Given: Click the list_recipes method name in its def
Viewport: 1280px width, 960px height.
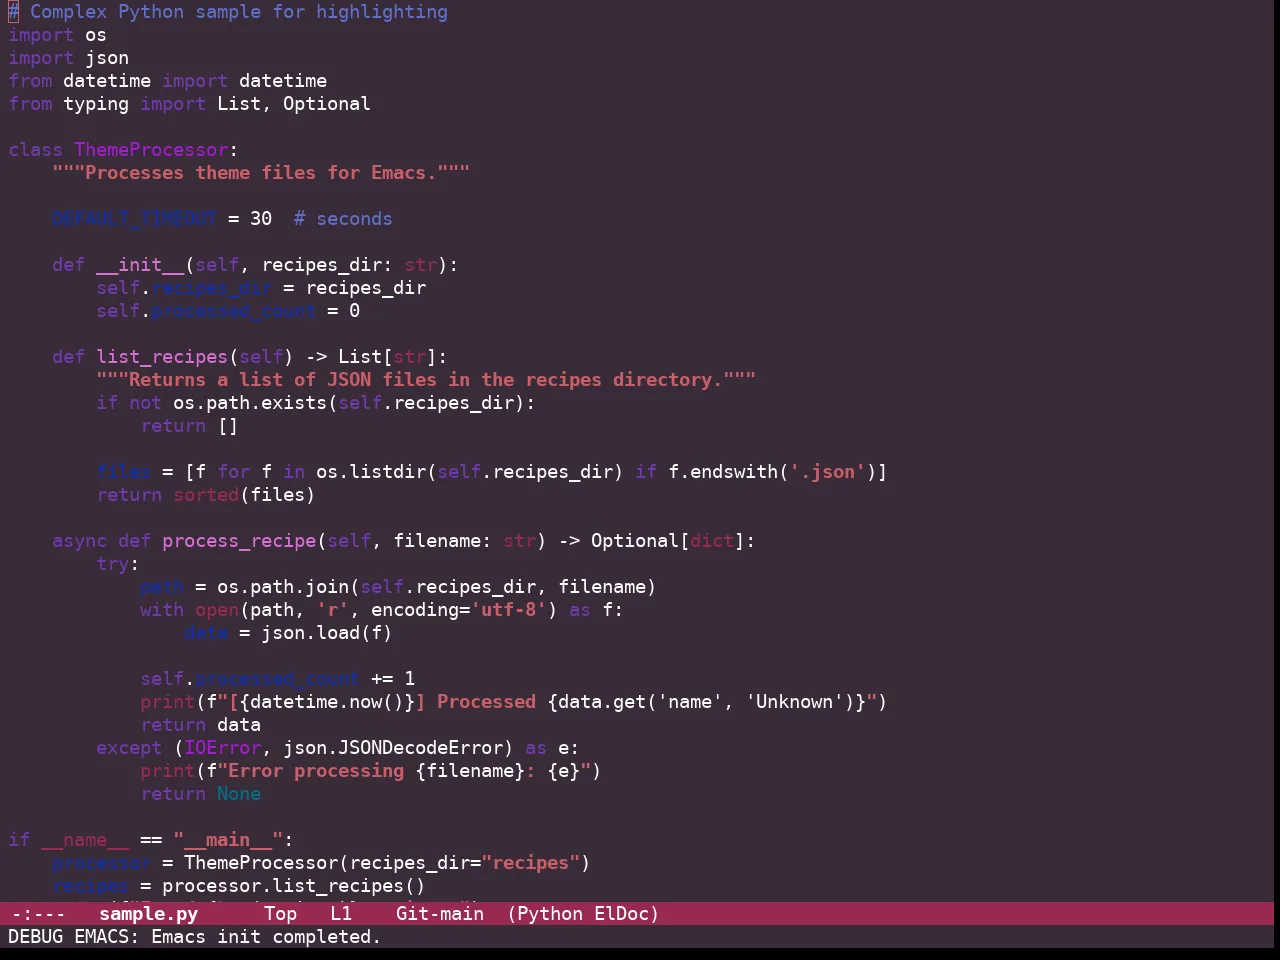Looking at the screenshot, I should pos(162,357).
